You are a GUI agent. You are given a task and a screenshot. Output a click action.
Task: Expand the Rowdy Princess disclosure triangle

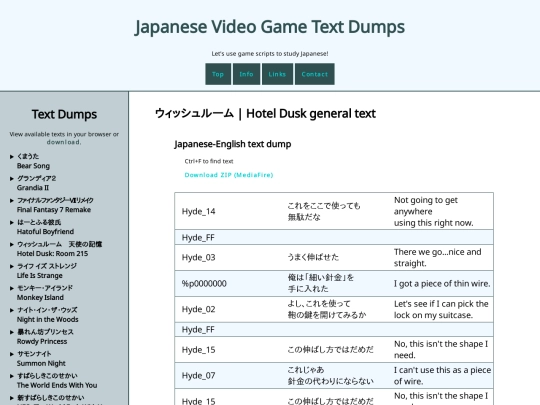[12, 332]
